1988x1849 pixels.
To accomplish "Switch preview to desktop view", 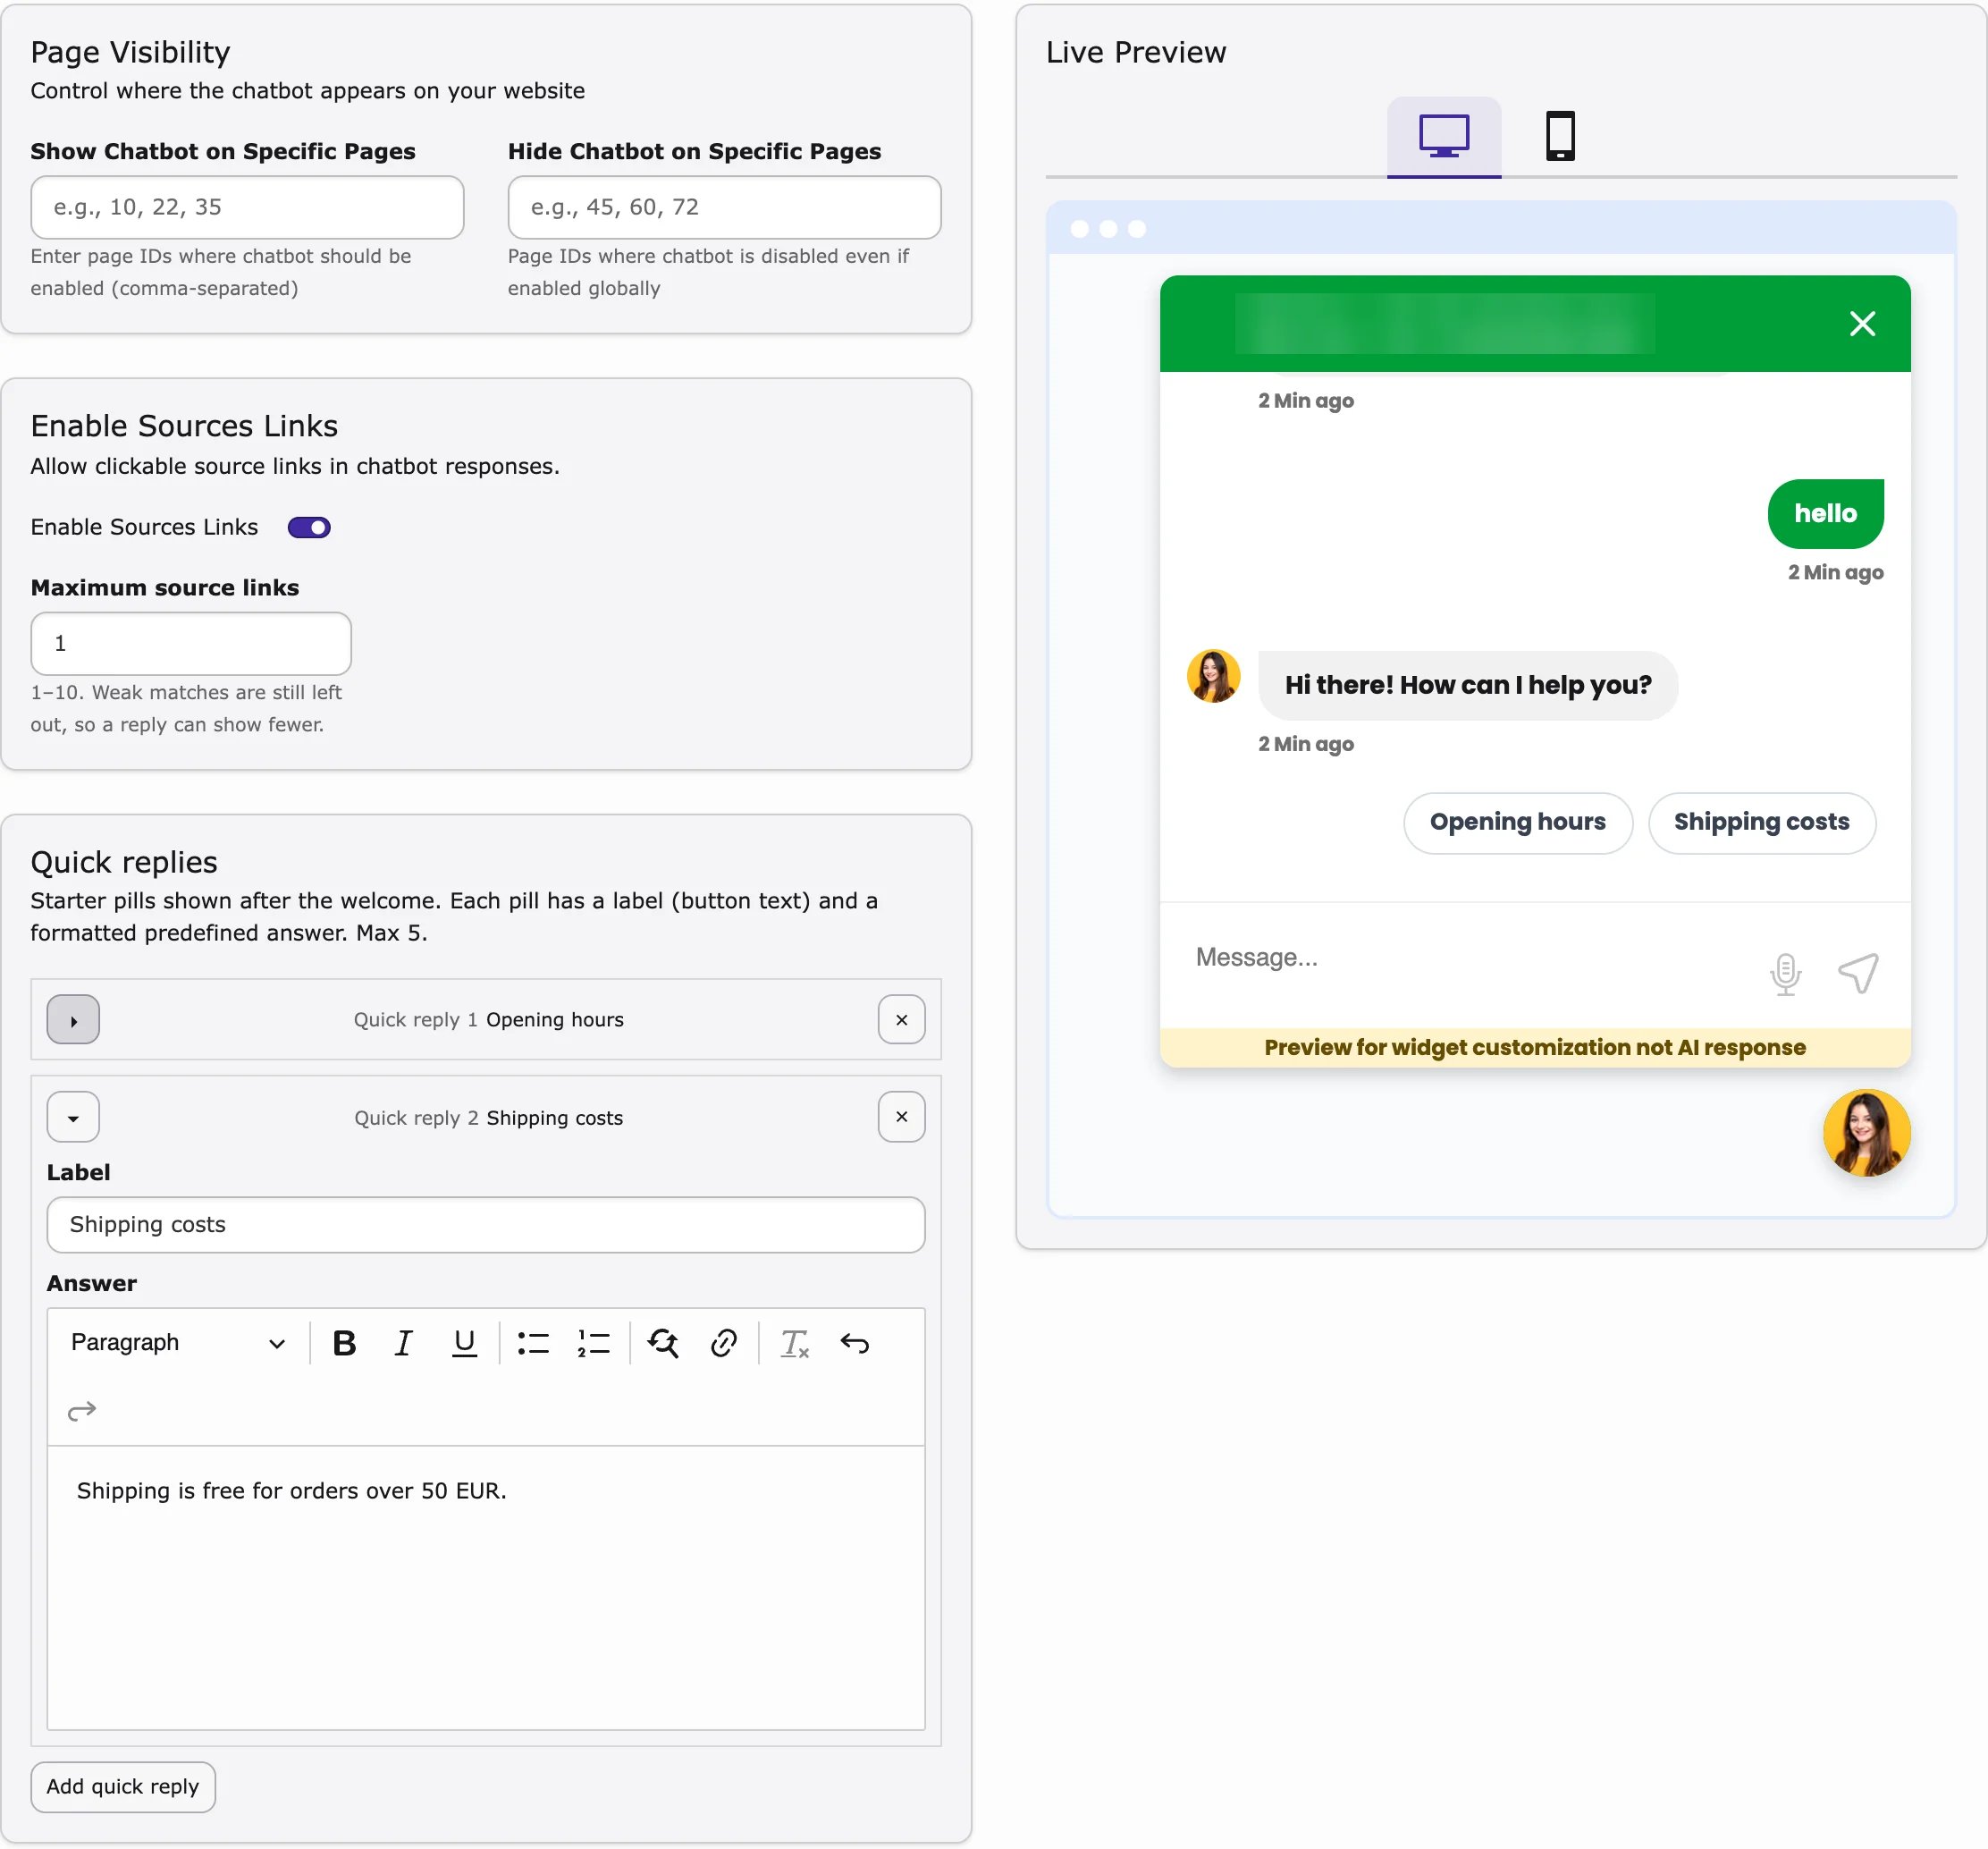I will [x=1443, y=136].
